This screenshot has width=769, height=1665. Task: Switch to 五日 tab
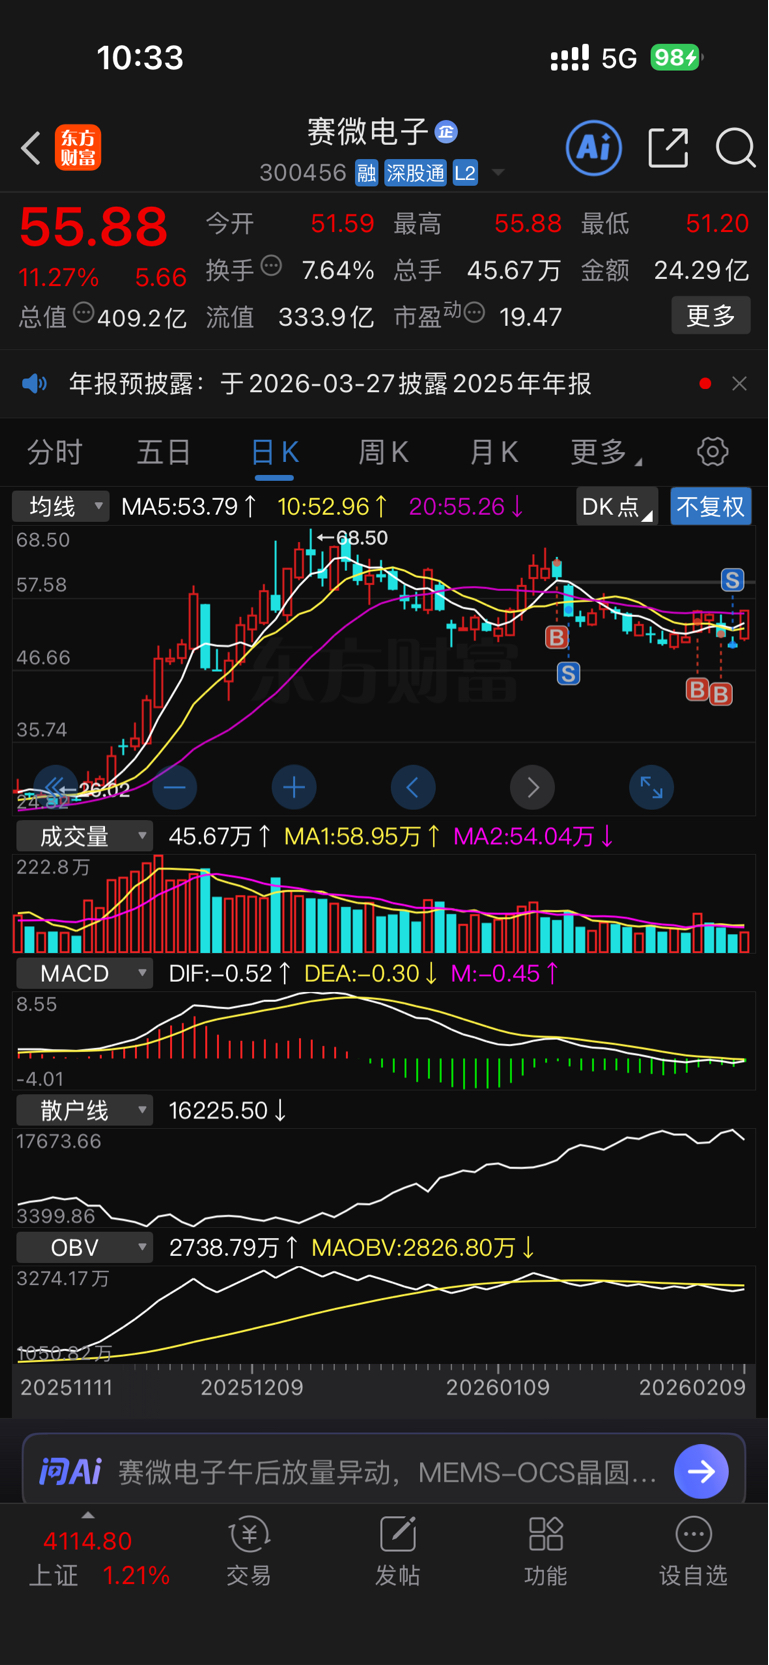164,453
